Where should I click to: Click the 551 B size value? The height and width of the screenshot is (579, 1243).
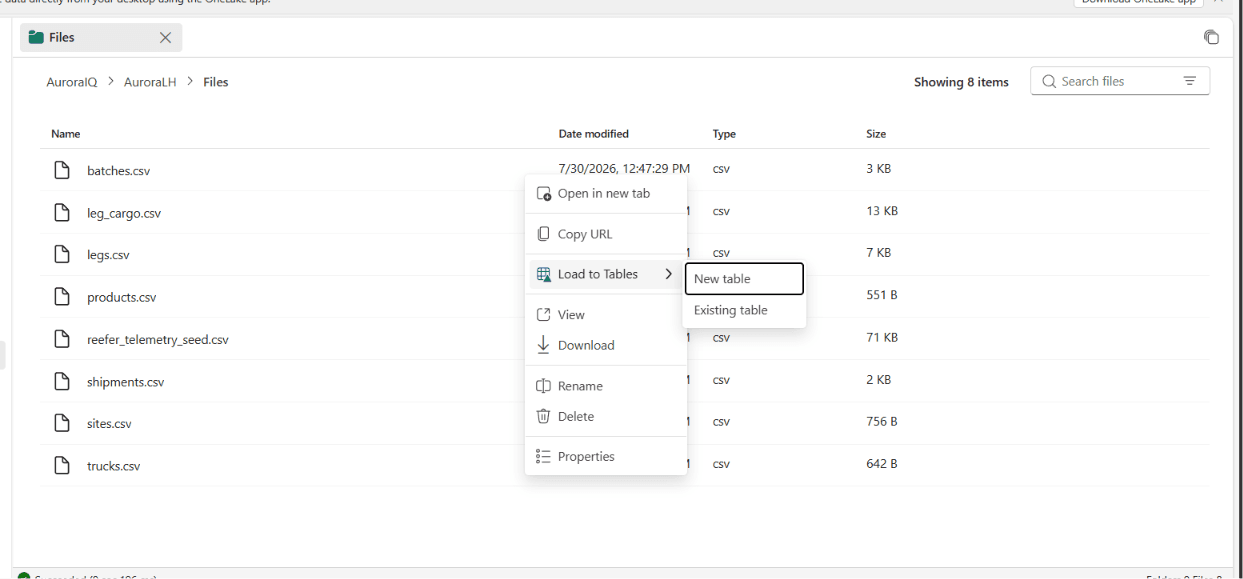[882, 295]
